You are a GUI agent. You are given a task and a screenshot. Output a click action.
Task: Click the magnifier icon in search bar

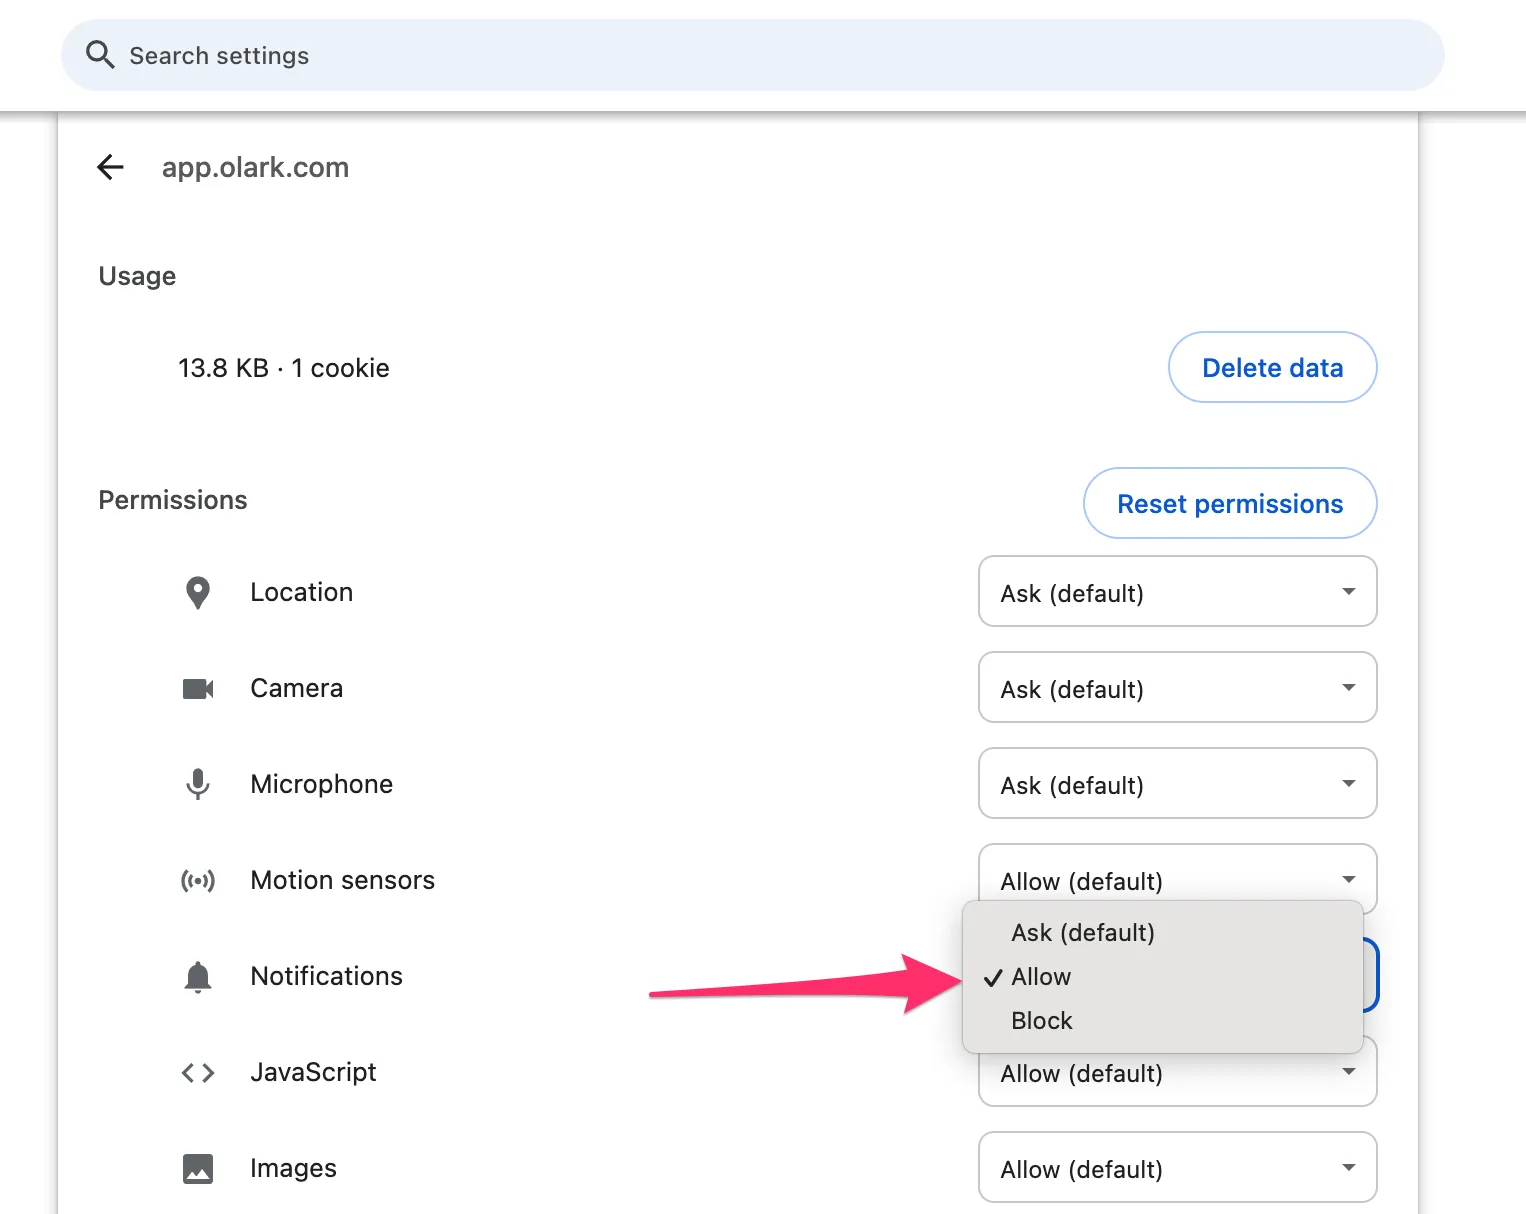100,55
